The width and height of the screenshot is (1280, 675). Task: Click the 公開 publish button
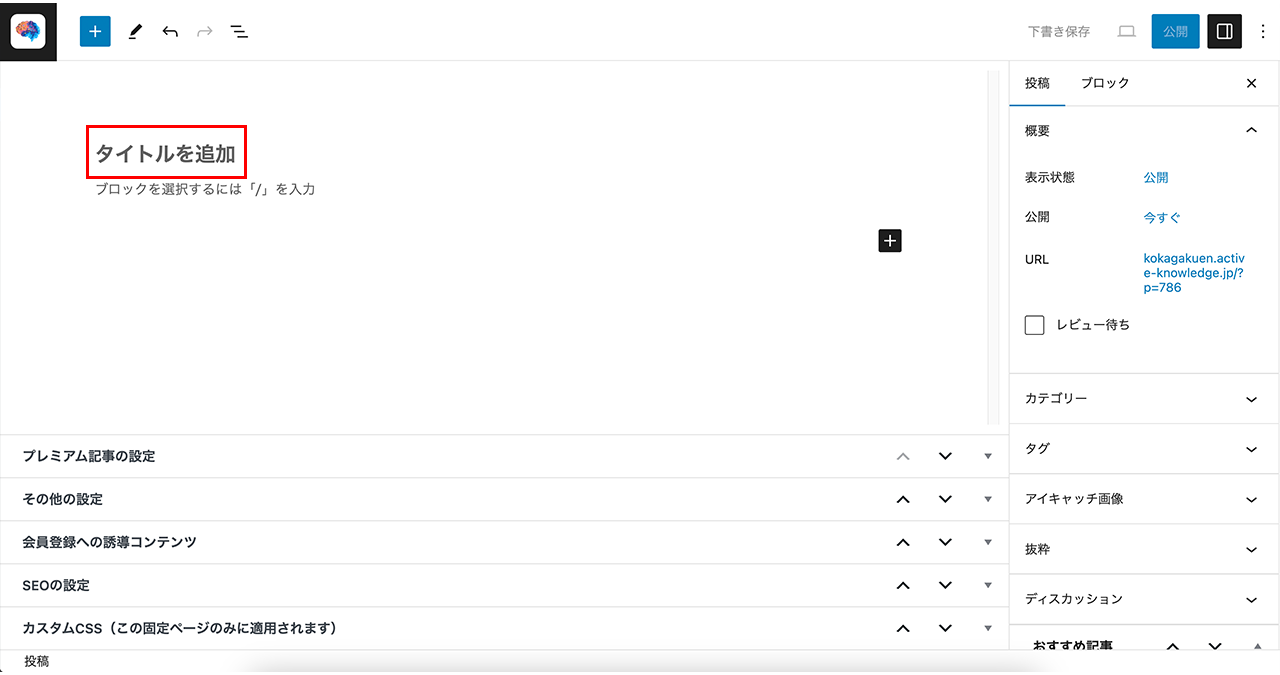(1175, 31)
